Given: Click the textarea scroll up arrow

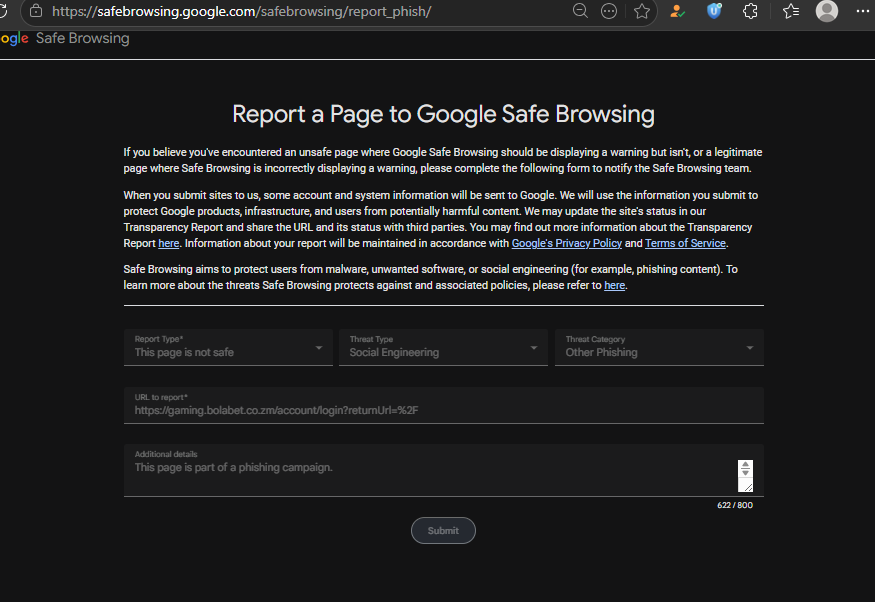Looking at the screenshot, I should point(745,465).
